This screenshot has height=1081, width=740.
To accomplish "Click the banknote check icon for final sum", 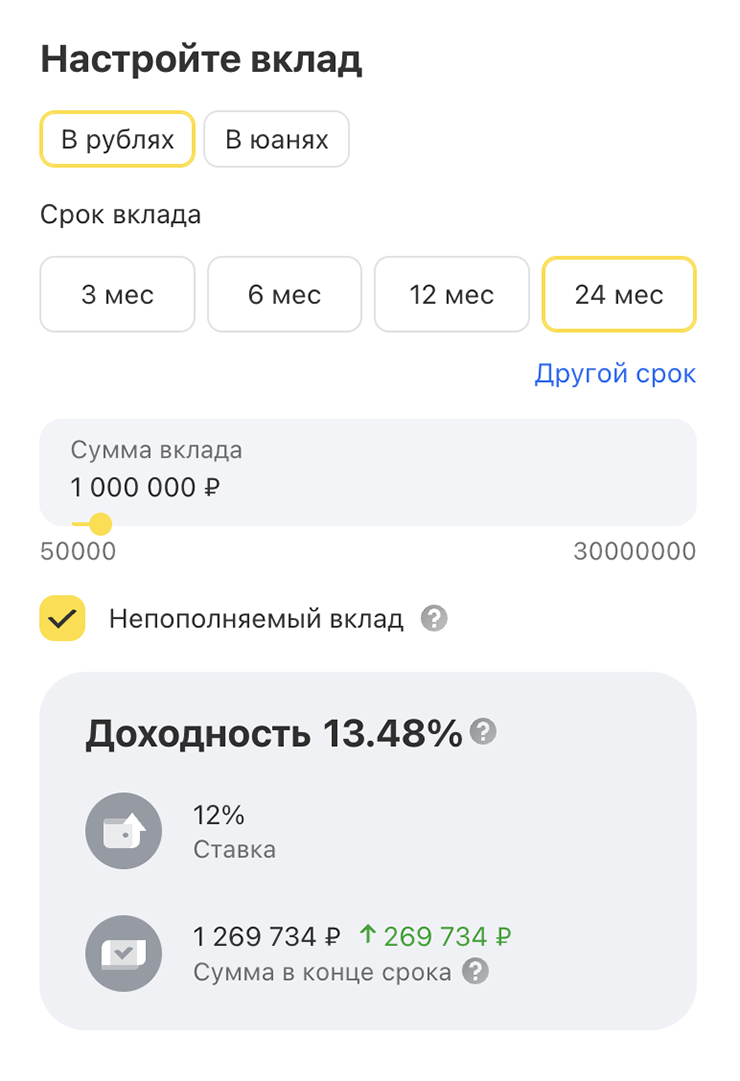I will (x=123, y=953).
